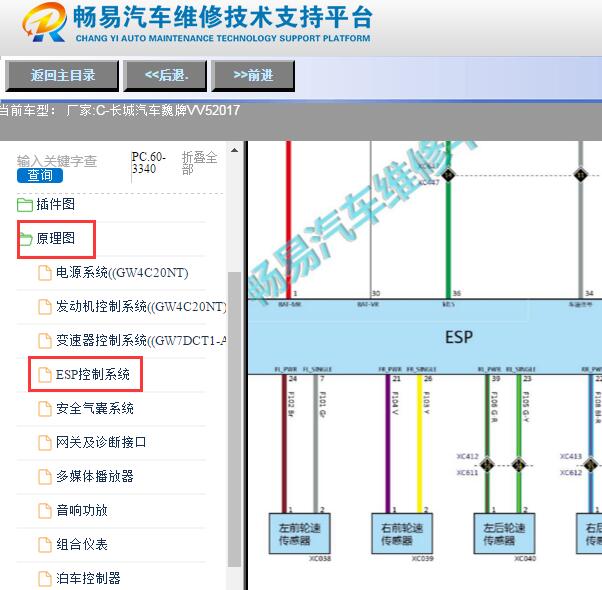Click the 折叠全部 collapse all link
This screenshot has height=590, width=602.
[x=199, y=163]
